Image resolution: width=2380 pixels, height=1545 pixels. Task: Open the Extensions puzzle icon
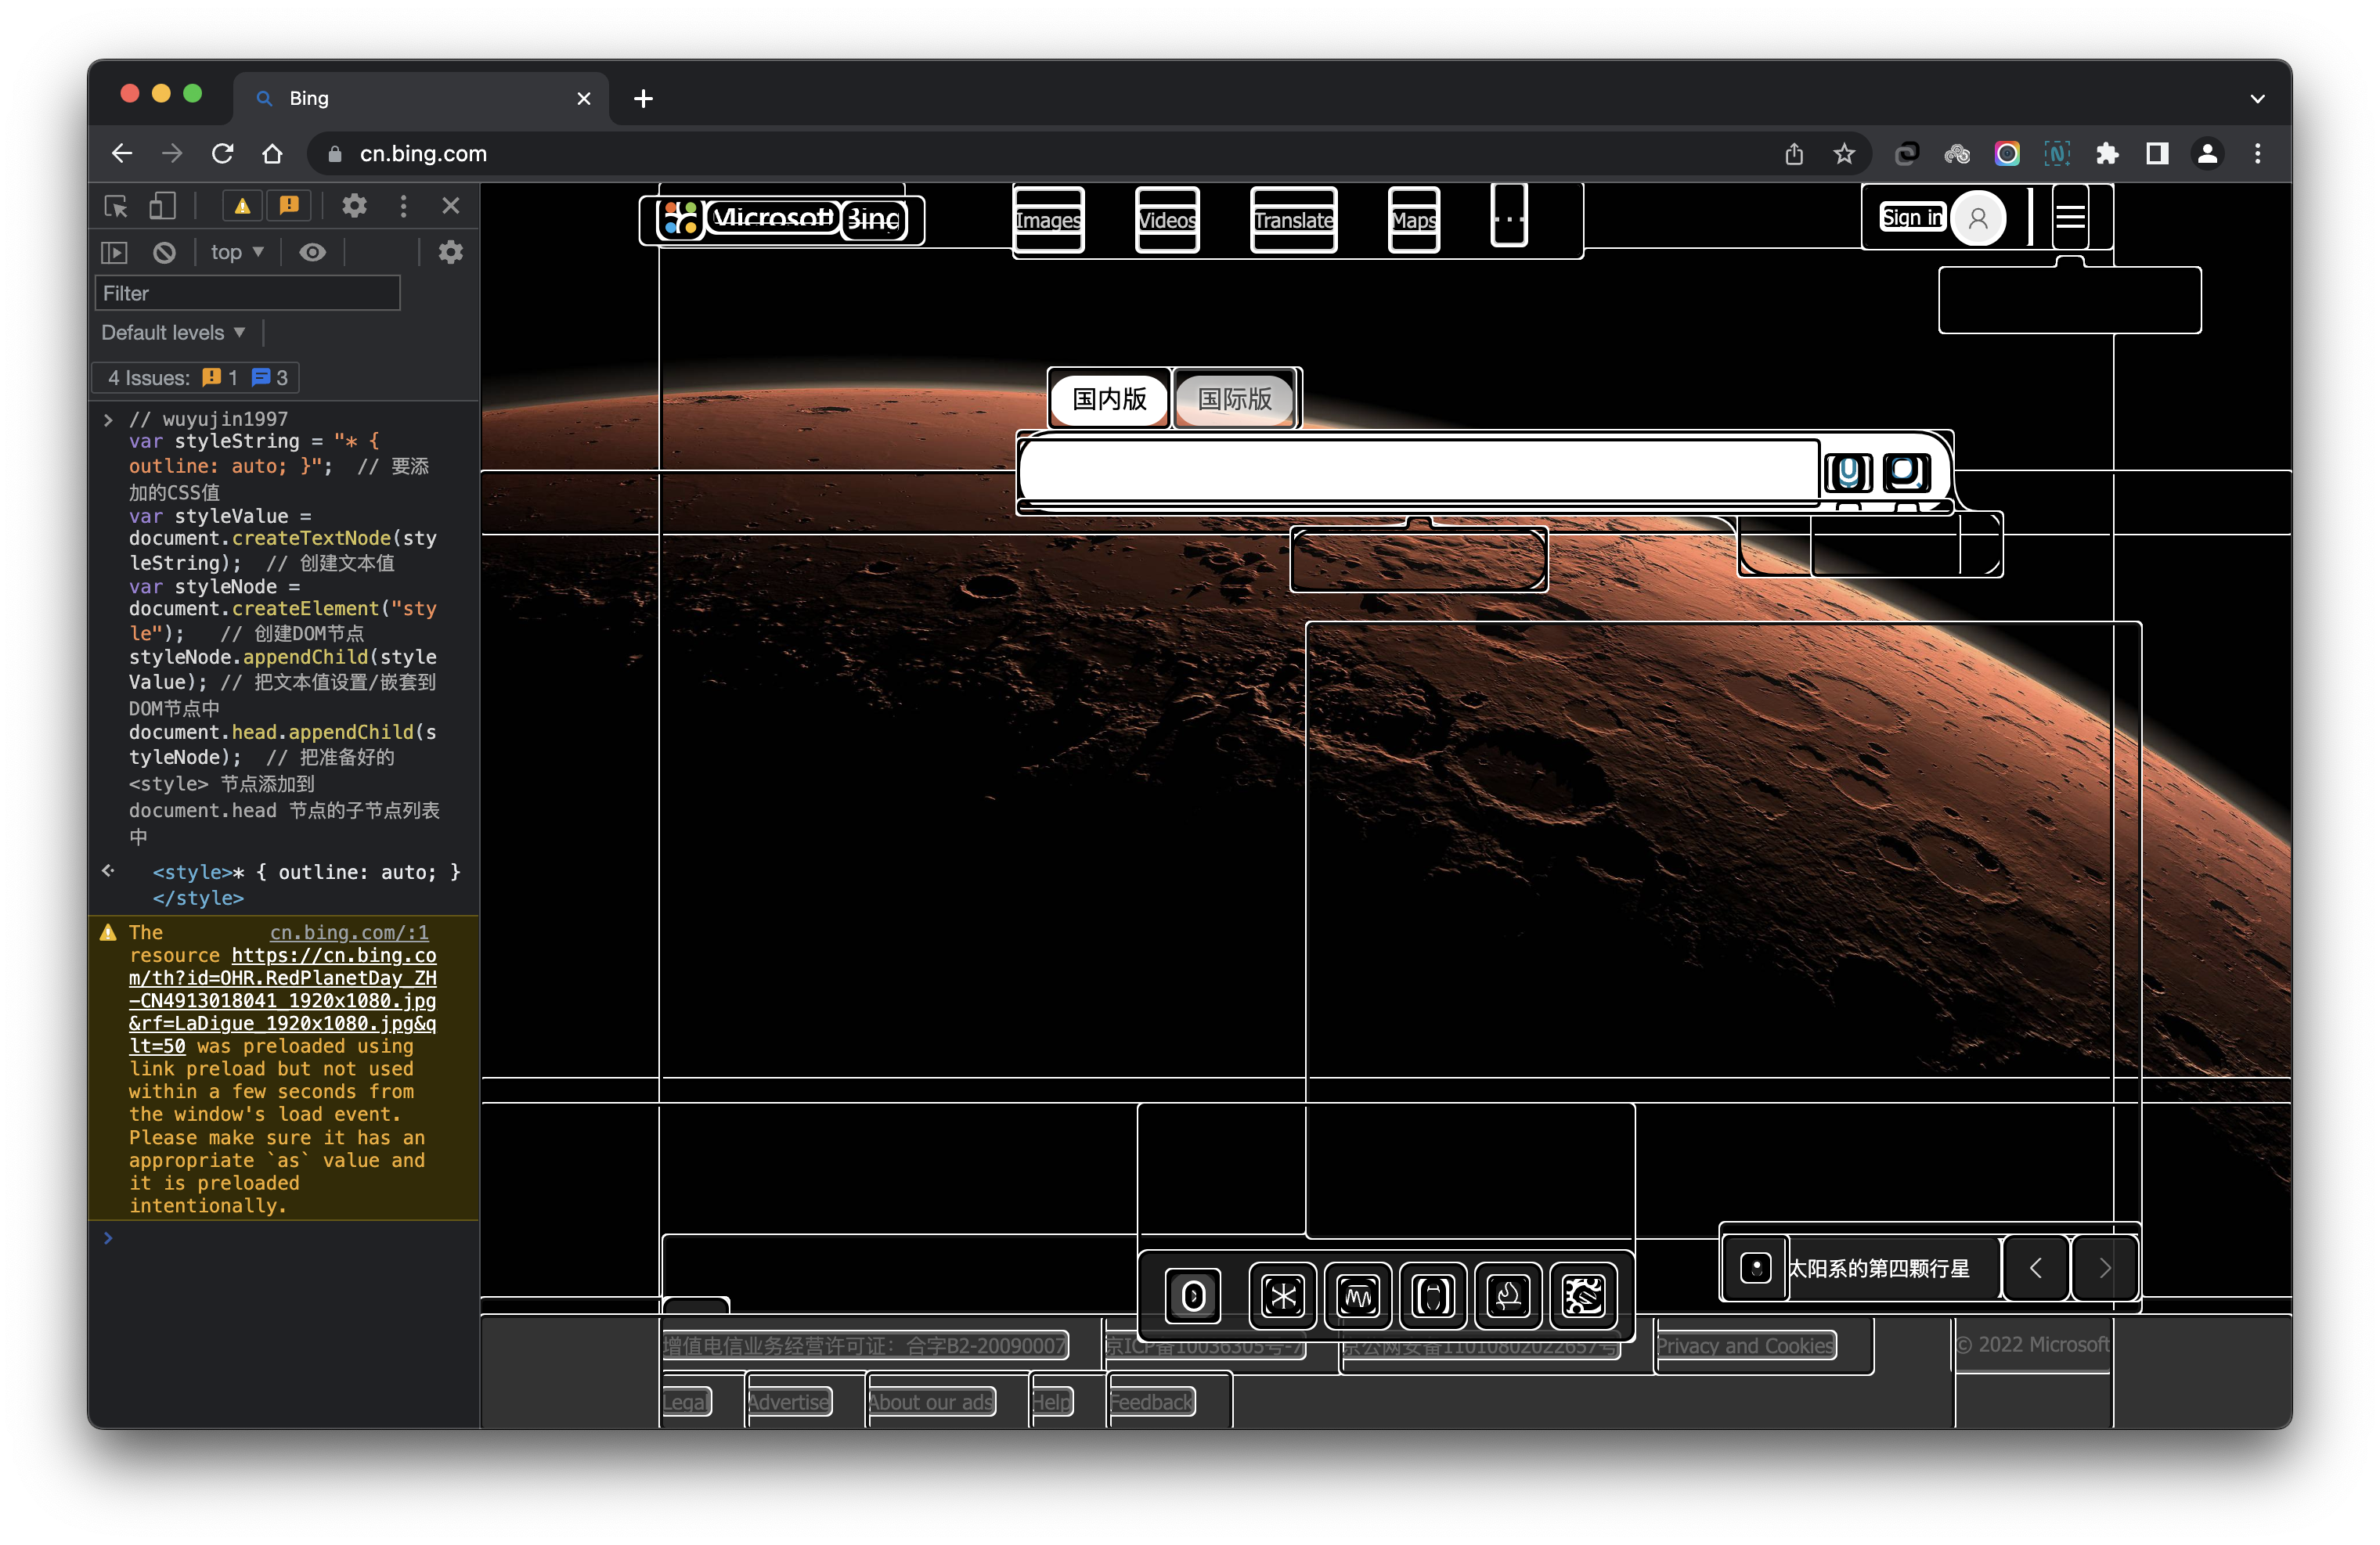(x=2107, y=154)
